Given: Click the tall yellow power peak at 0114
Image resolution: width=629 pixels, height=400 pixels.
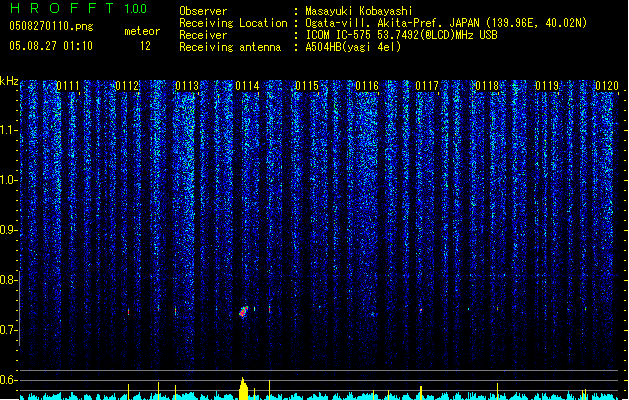Looking at the screenshot, I should (243, 388).
